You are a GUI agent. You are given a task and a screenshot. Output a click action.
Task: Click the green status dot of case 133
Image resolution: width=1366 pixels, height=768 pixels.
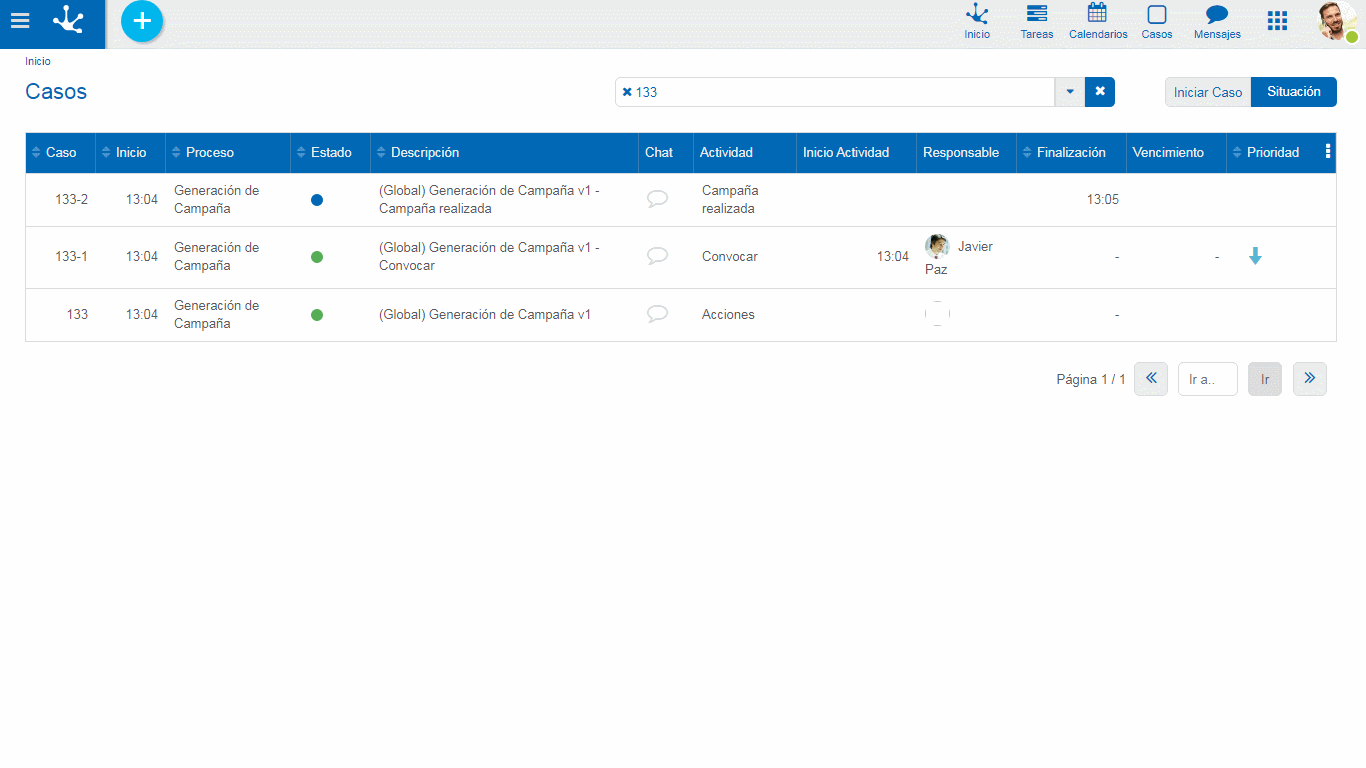(317, 315)
